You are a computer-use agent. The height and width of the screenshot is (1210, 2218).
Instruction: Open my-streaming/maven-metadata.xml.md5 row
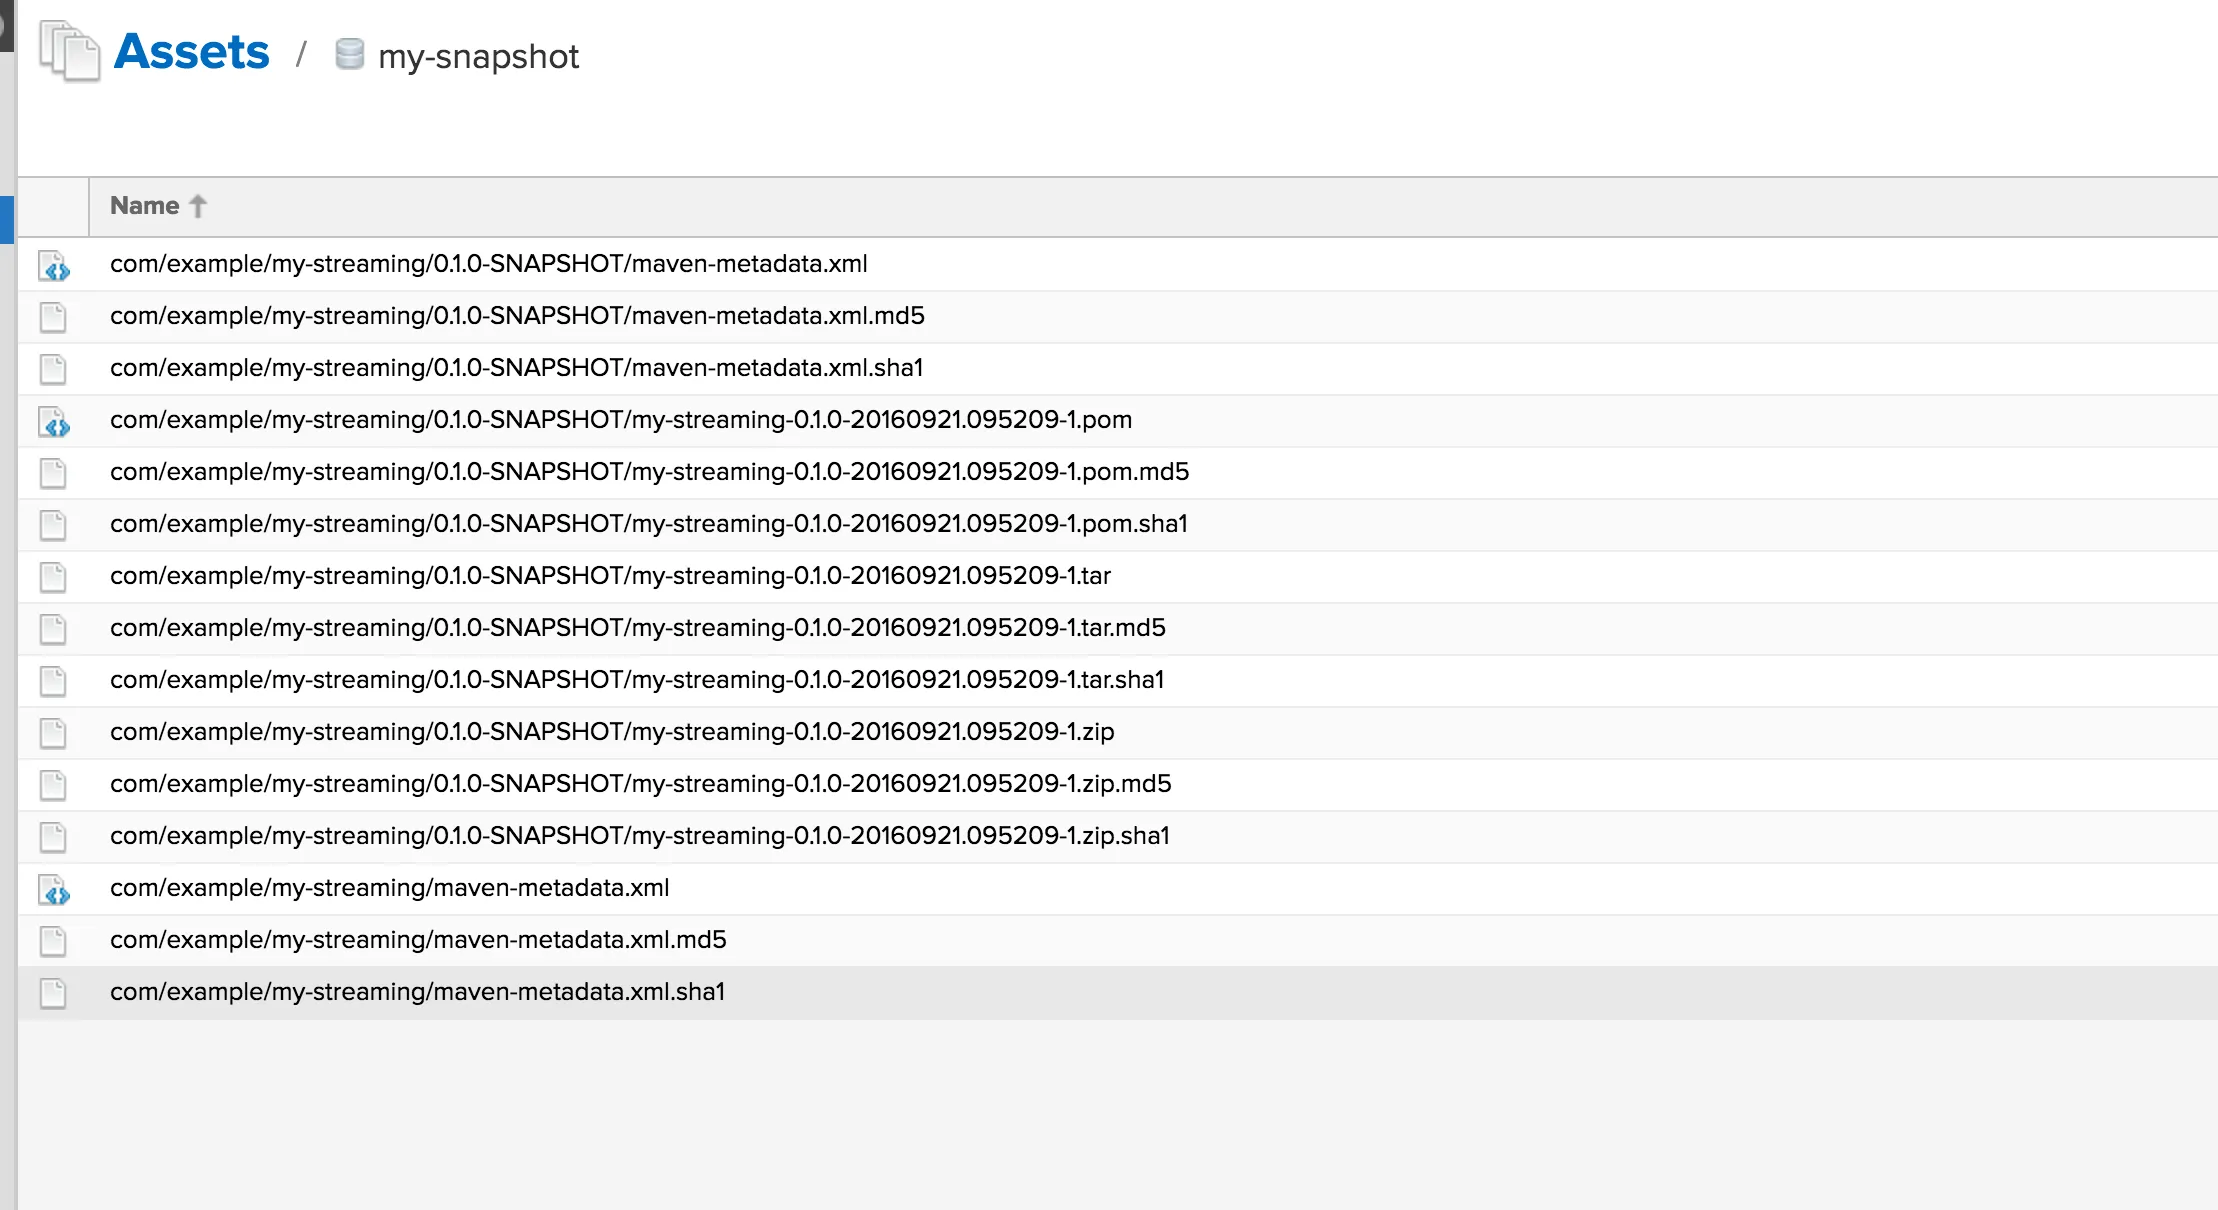point(418,940)
